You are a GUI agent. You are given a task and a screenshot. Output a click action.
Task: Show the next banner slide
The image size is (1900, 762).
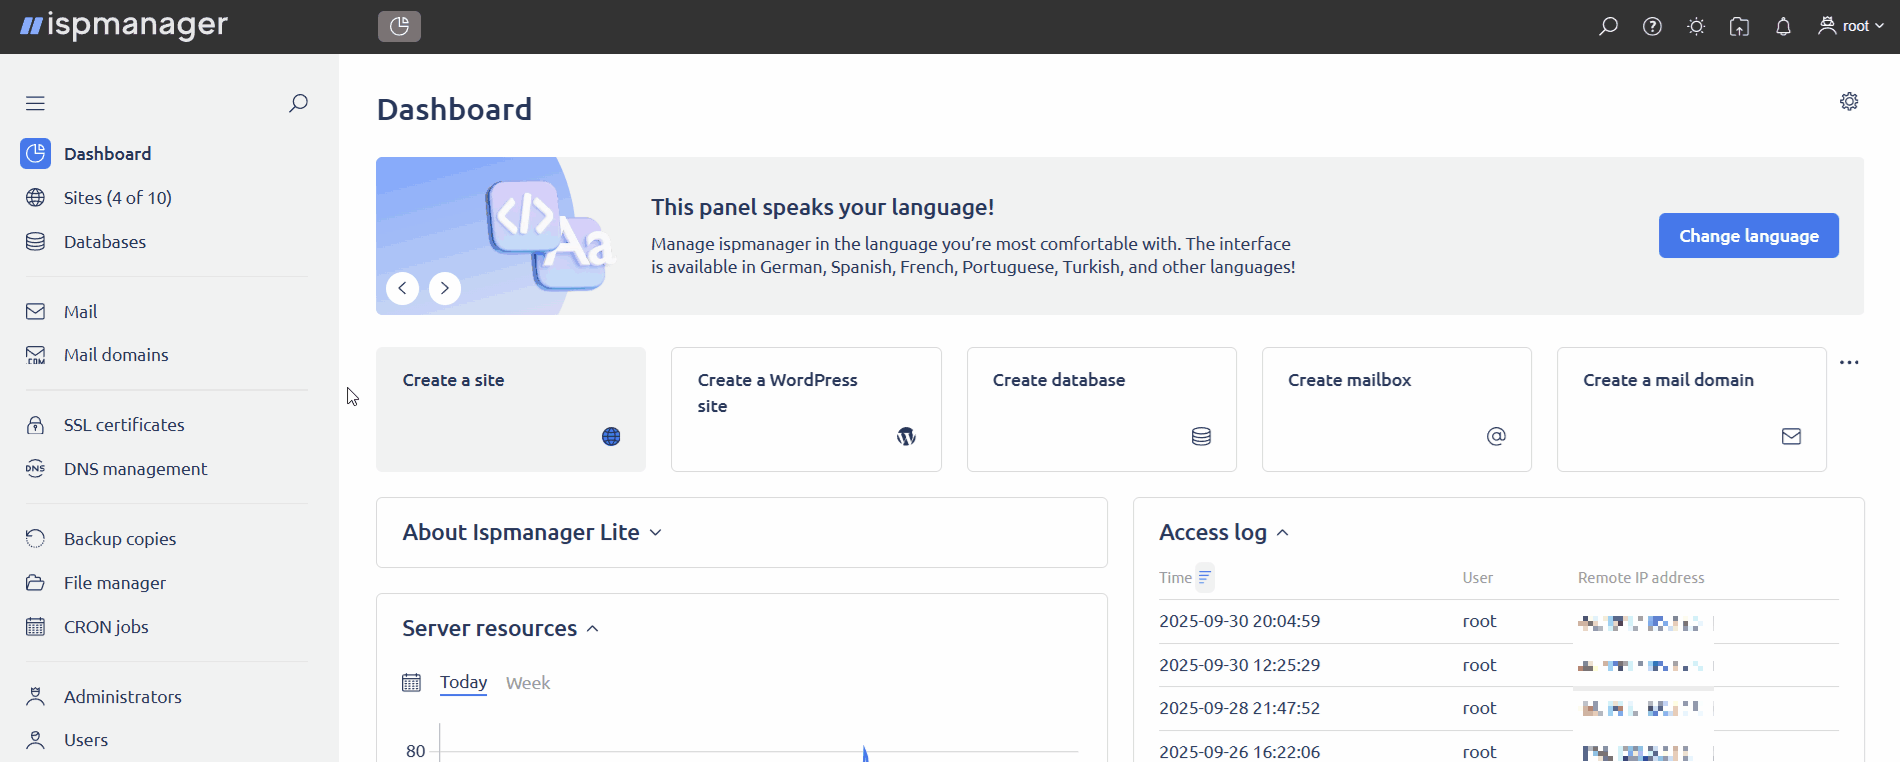pyautogui.click(x=445, y=288)
